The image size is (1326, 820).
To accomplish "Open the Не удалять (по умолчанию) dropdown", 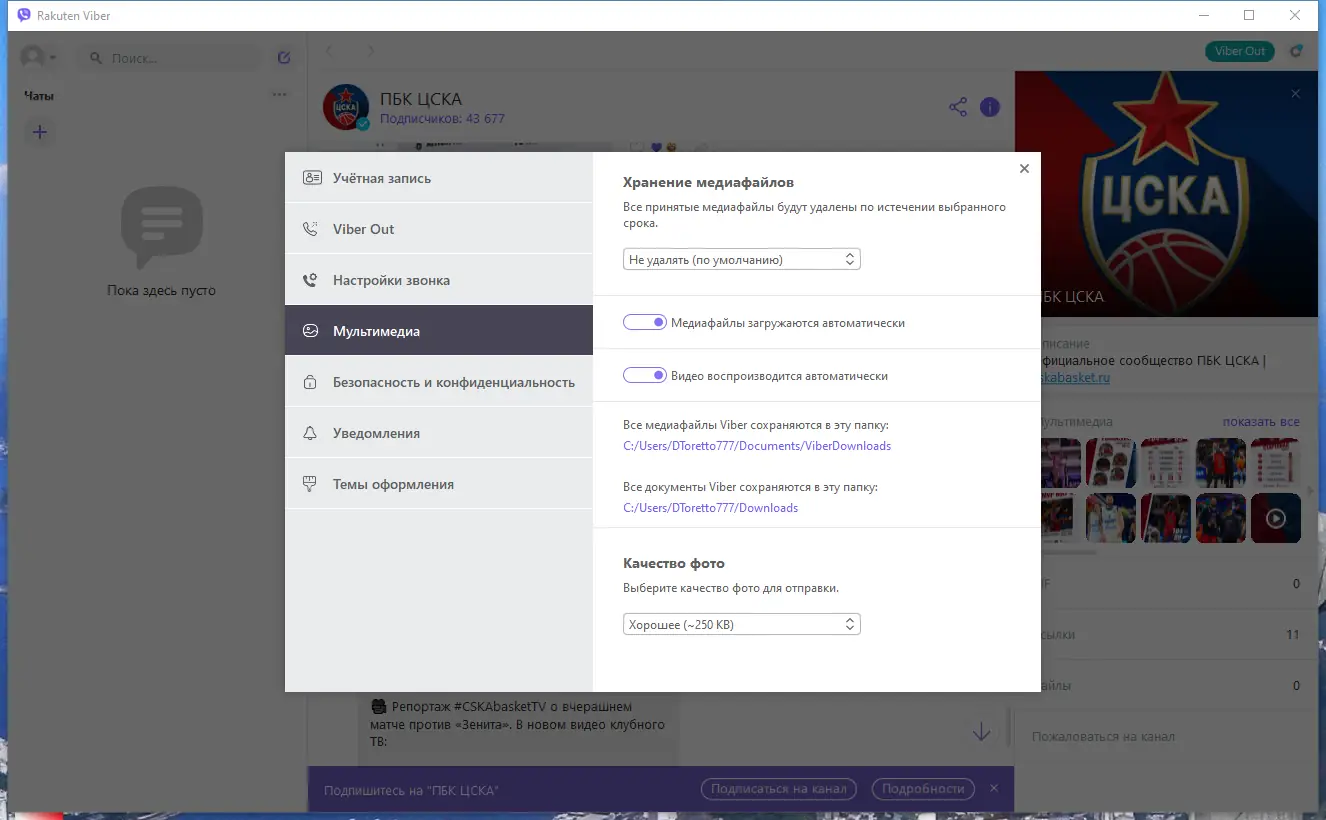I will (x=741, y=259).
